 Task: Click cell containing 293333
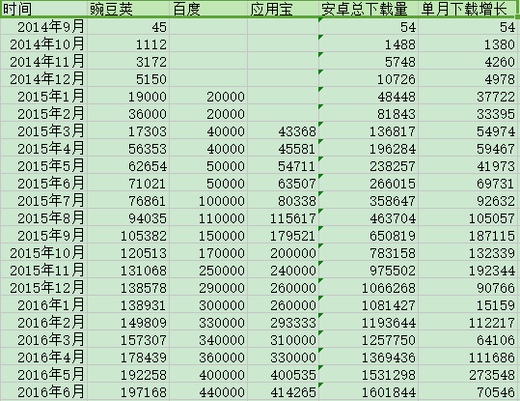(x=283, y=322)
